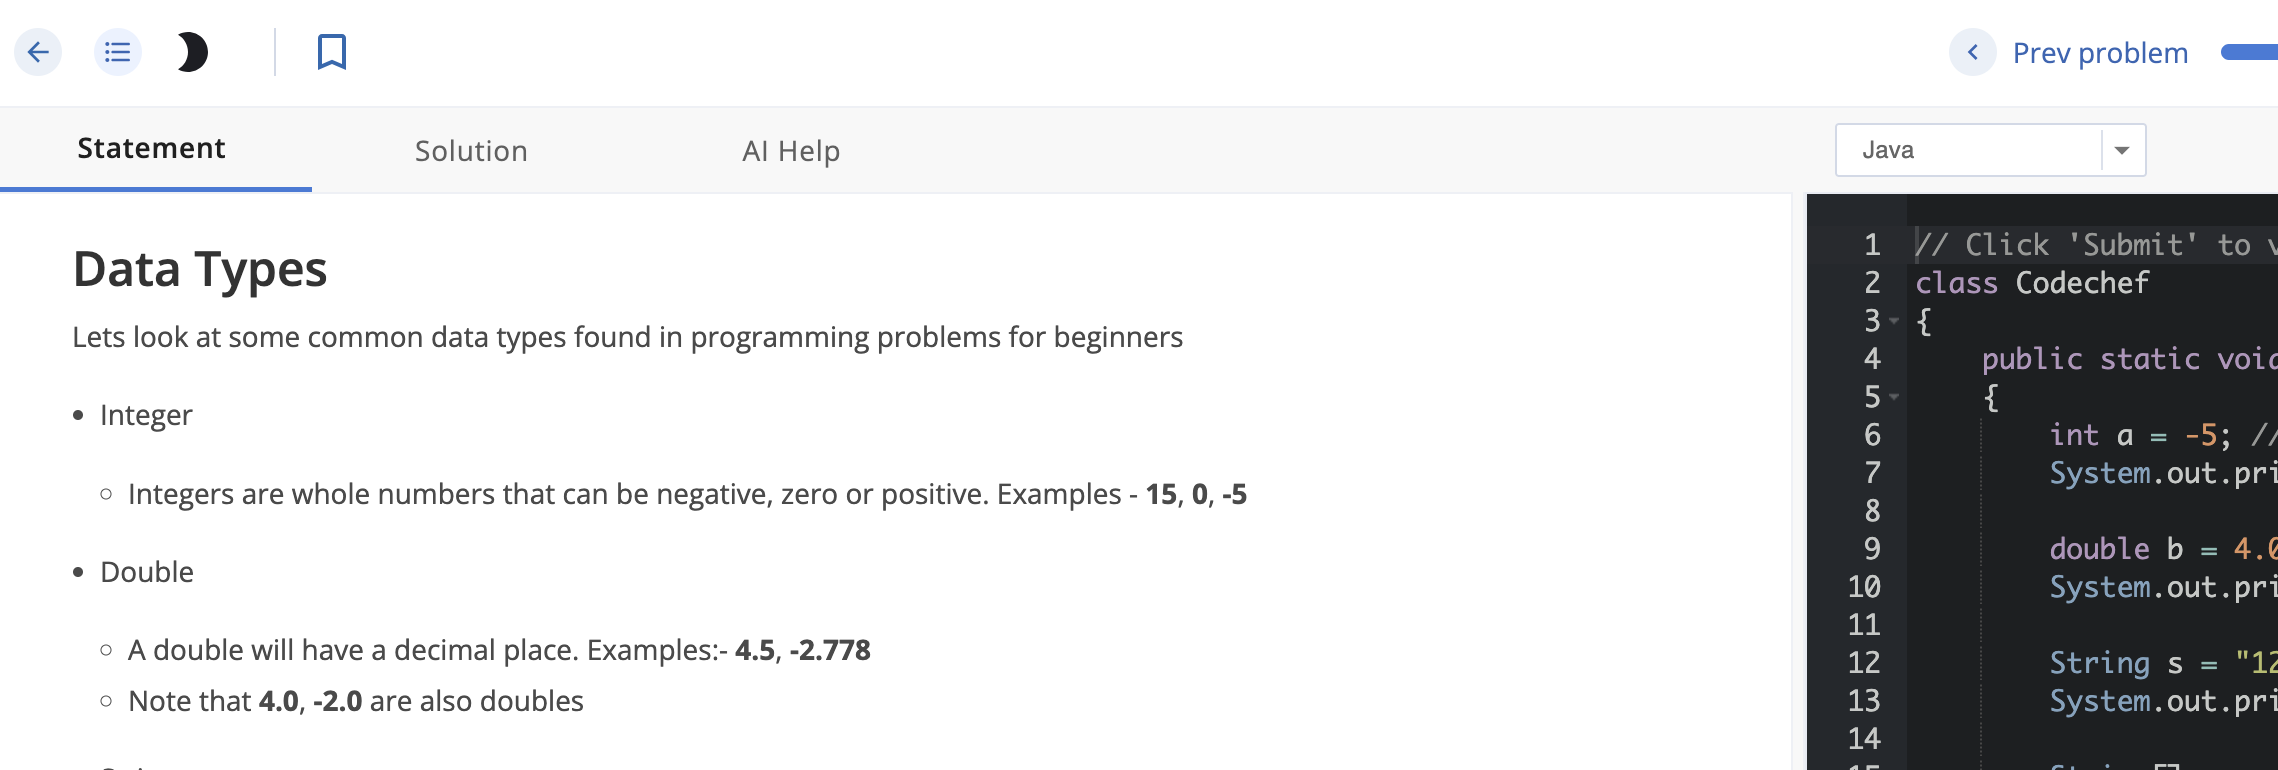Viewport: 2278px width, 770px height.
Task: Click the dropdown arrow on the Java selector
Action: [x=2122, y=149]
